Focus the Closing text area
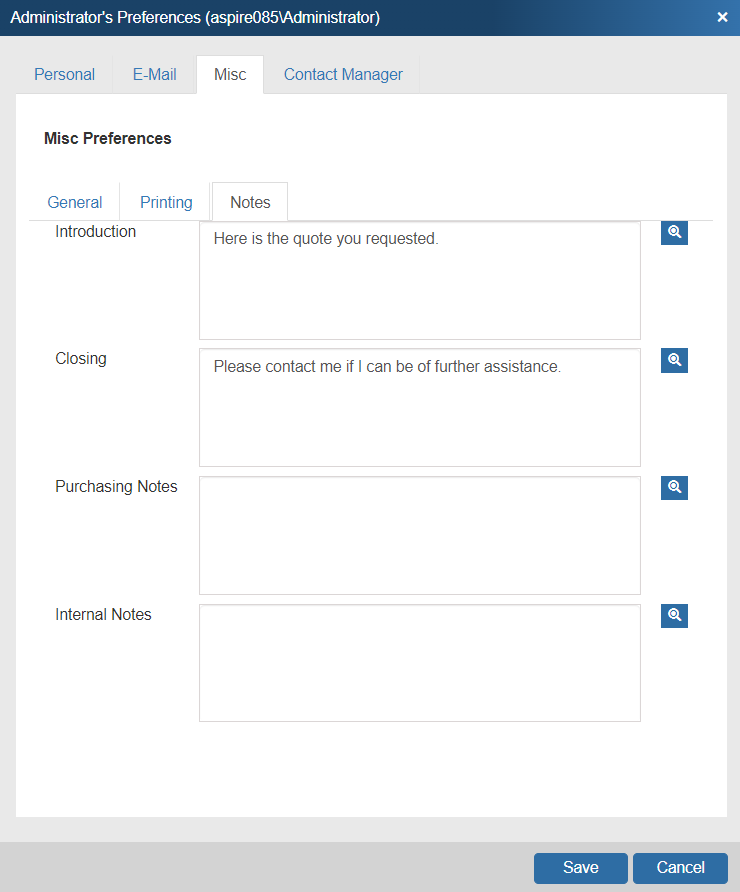This screenshot has height=892, width=740. tap(419, 407)
